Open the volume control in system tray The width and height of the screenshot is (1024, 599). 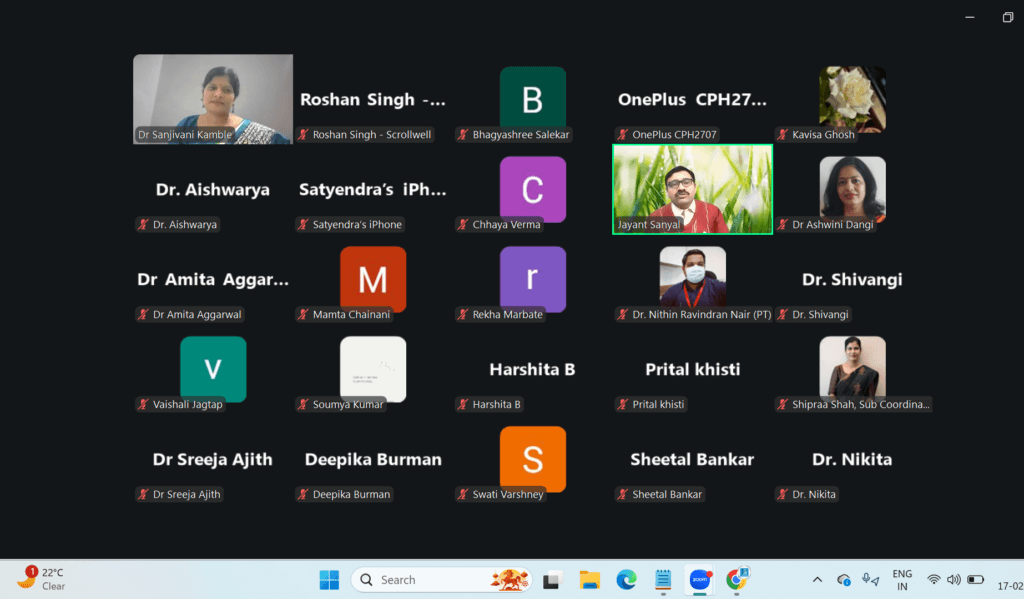pyautogui.click(x=953, y=580)
